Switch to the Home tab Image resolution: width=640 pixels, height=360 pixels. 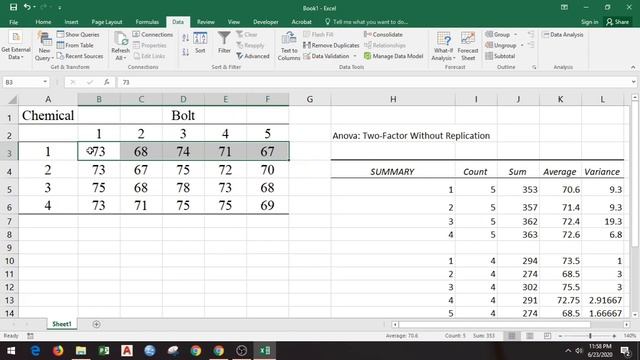(x=43, y=22)
